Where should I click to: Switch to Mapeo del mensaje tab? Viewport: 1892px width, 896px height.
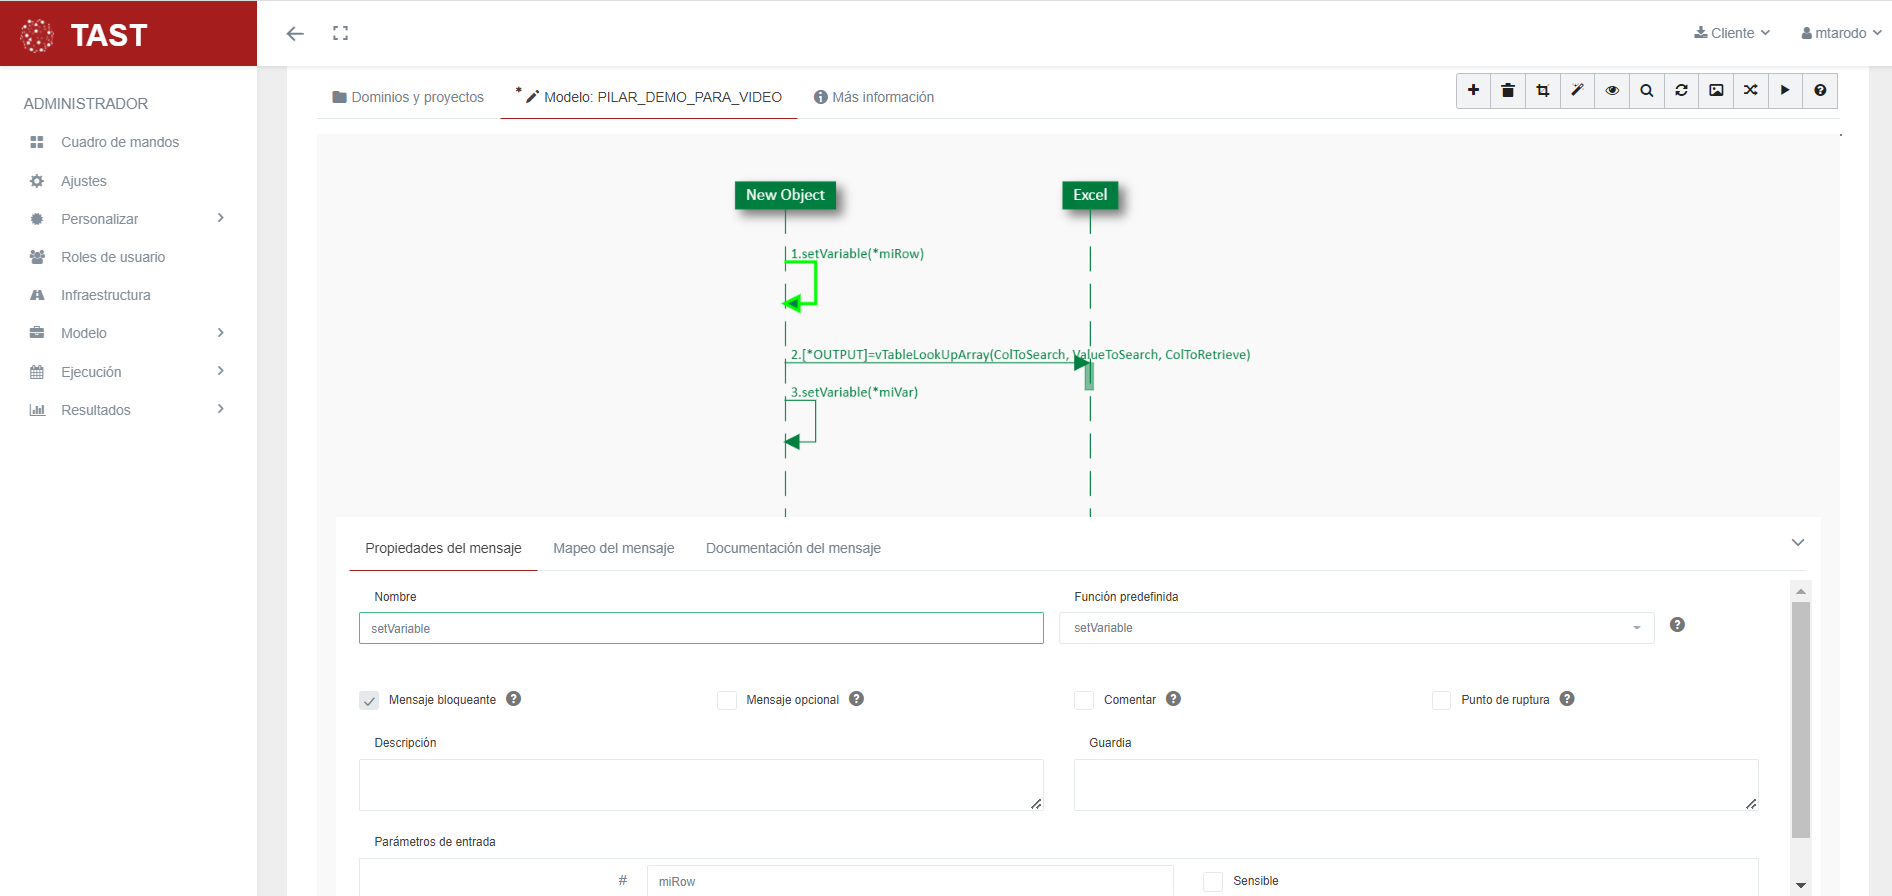pyautogui.click(x=613, y=548)
